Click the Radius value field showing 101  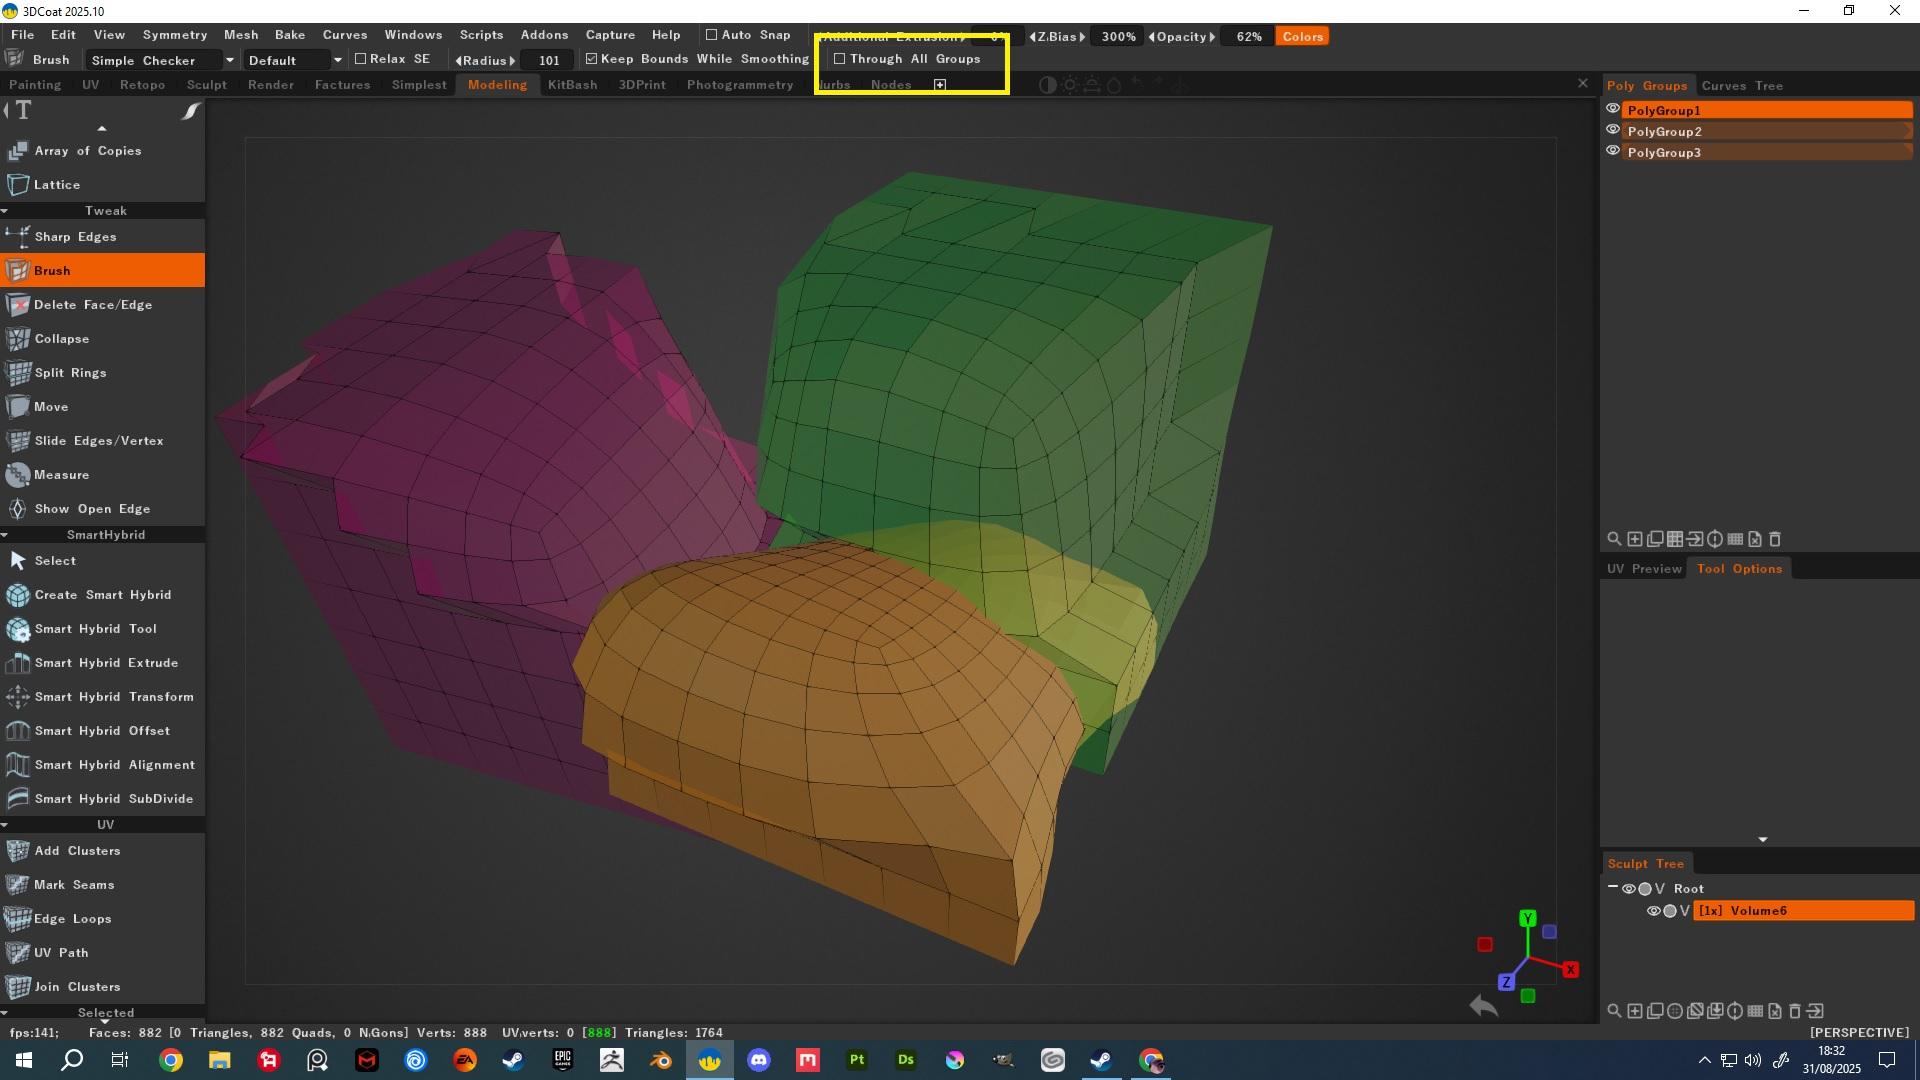pos(548,60)
